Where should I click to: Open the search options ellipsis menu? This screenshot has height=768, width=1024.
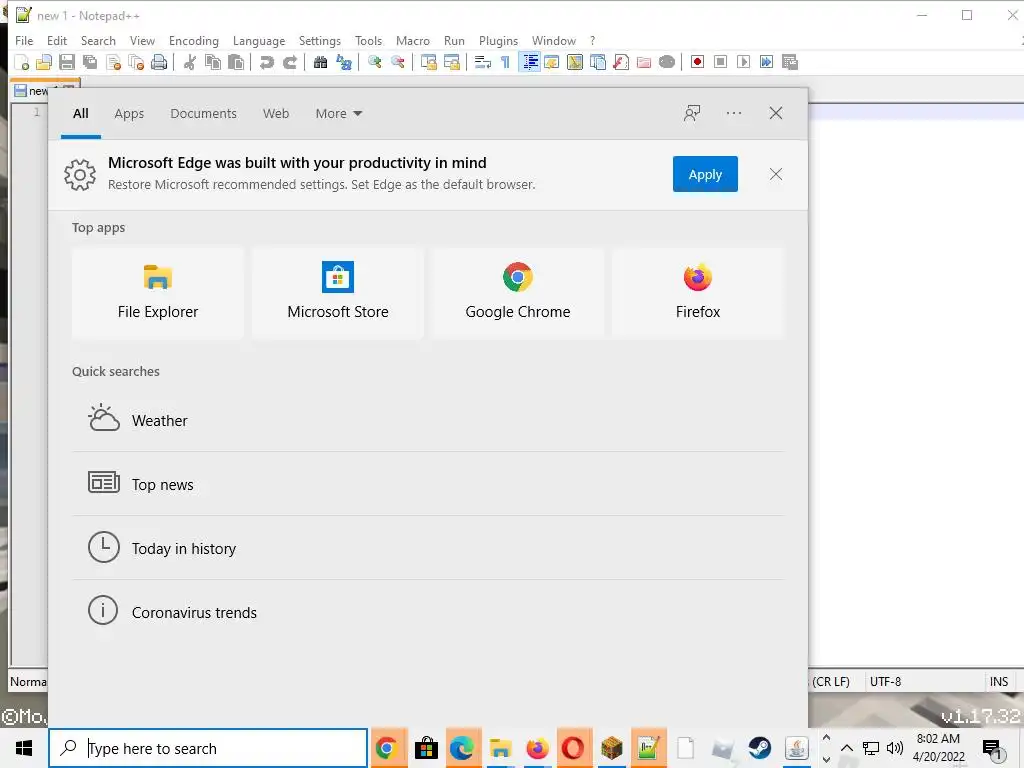pos(733,113)
